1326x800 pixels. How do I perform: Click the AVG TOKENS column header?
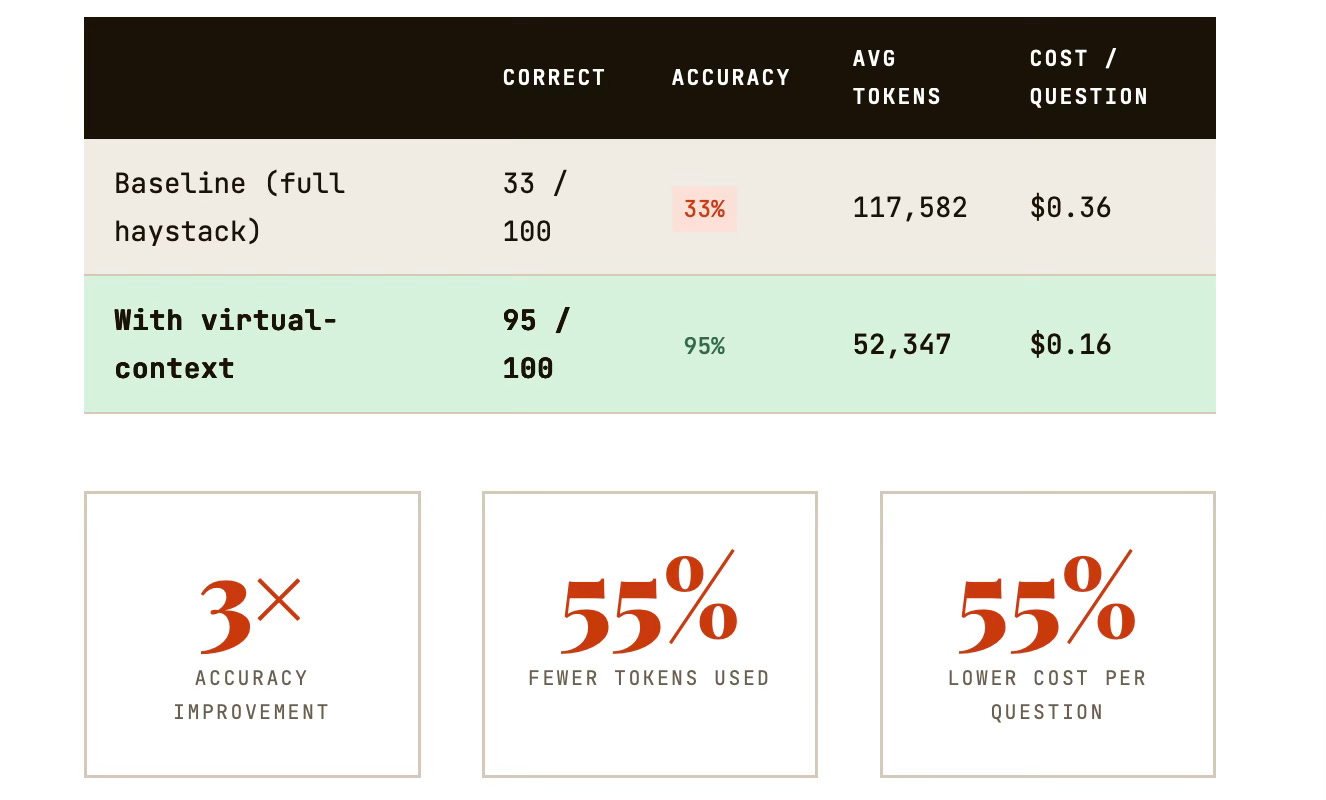tap(897, 77)
